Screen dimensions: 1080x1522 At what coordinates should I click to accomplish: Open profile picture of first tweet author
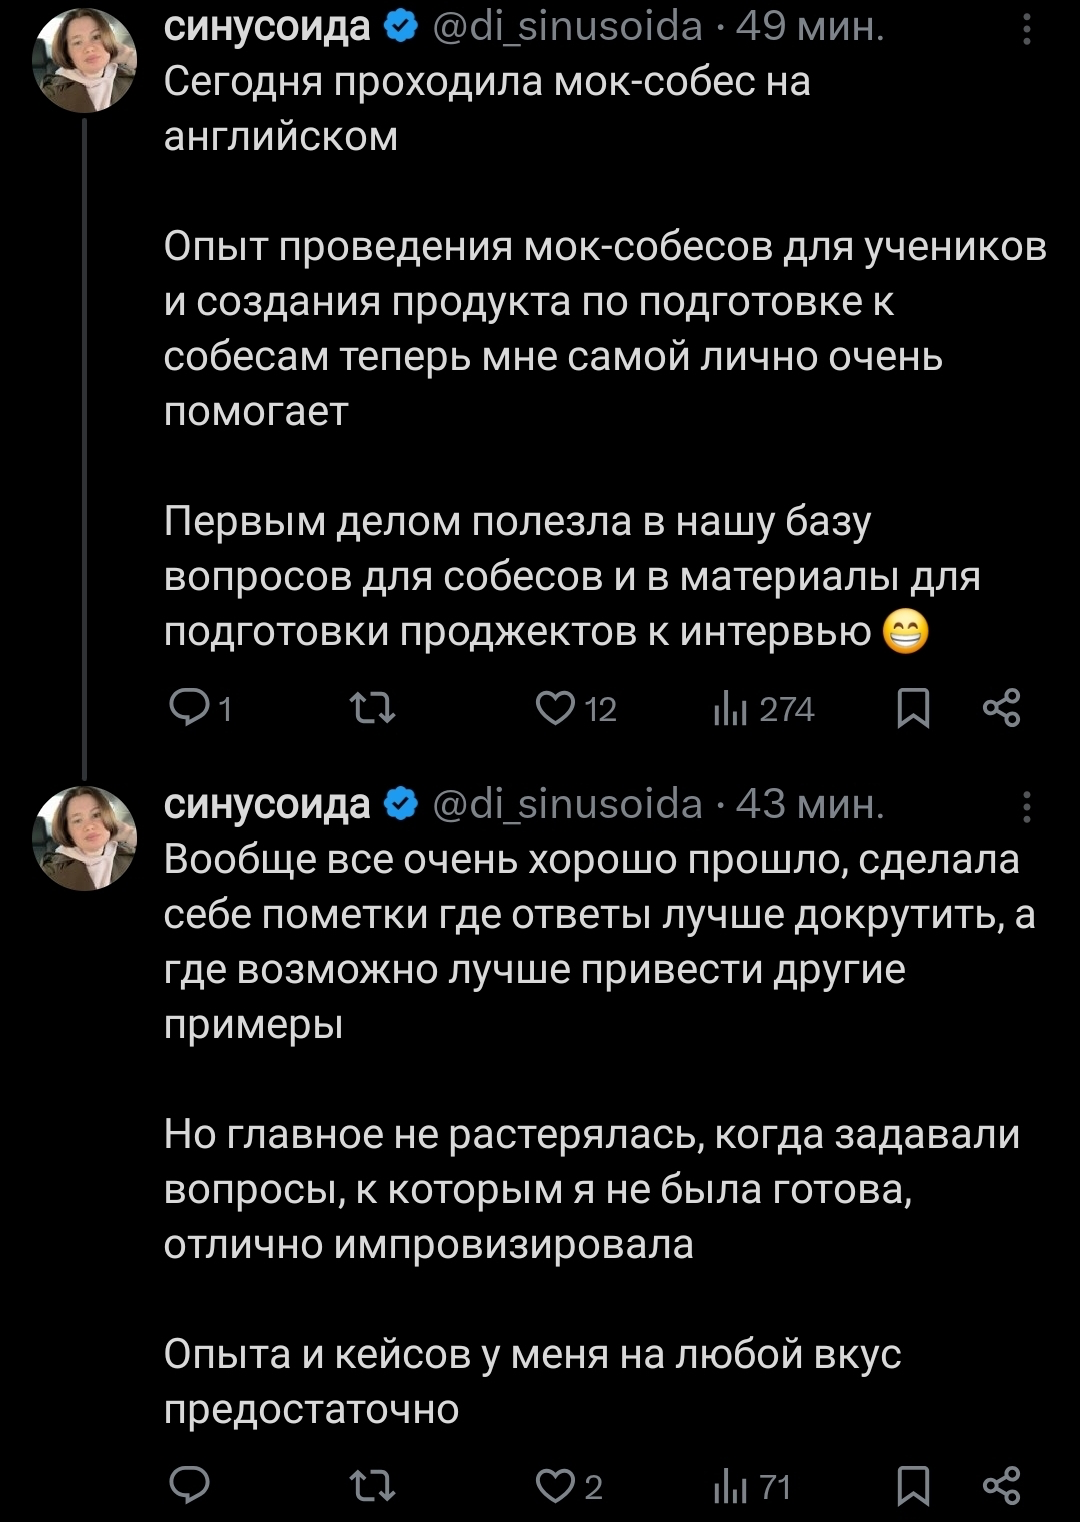pyautogui.click(x=85, y=60)
